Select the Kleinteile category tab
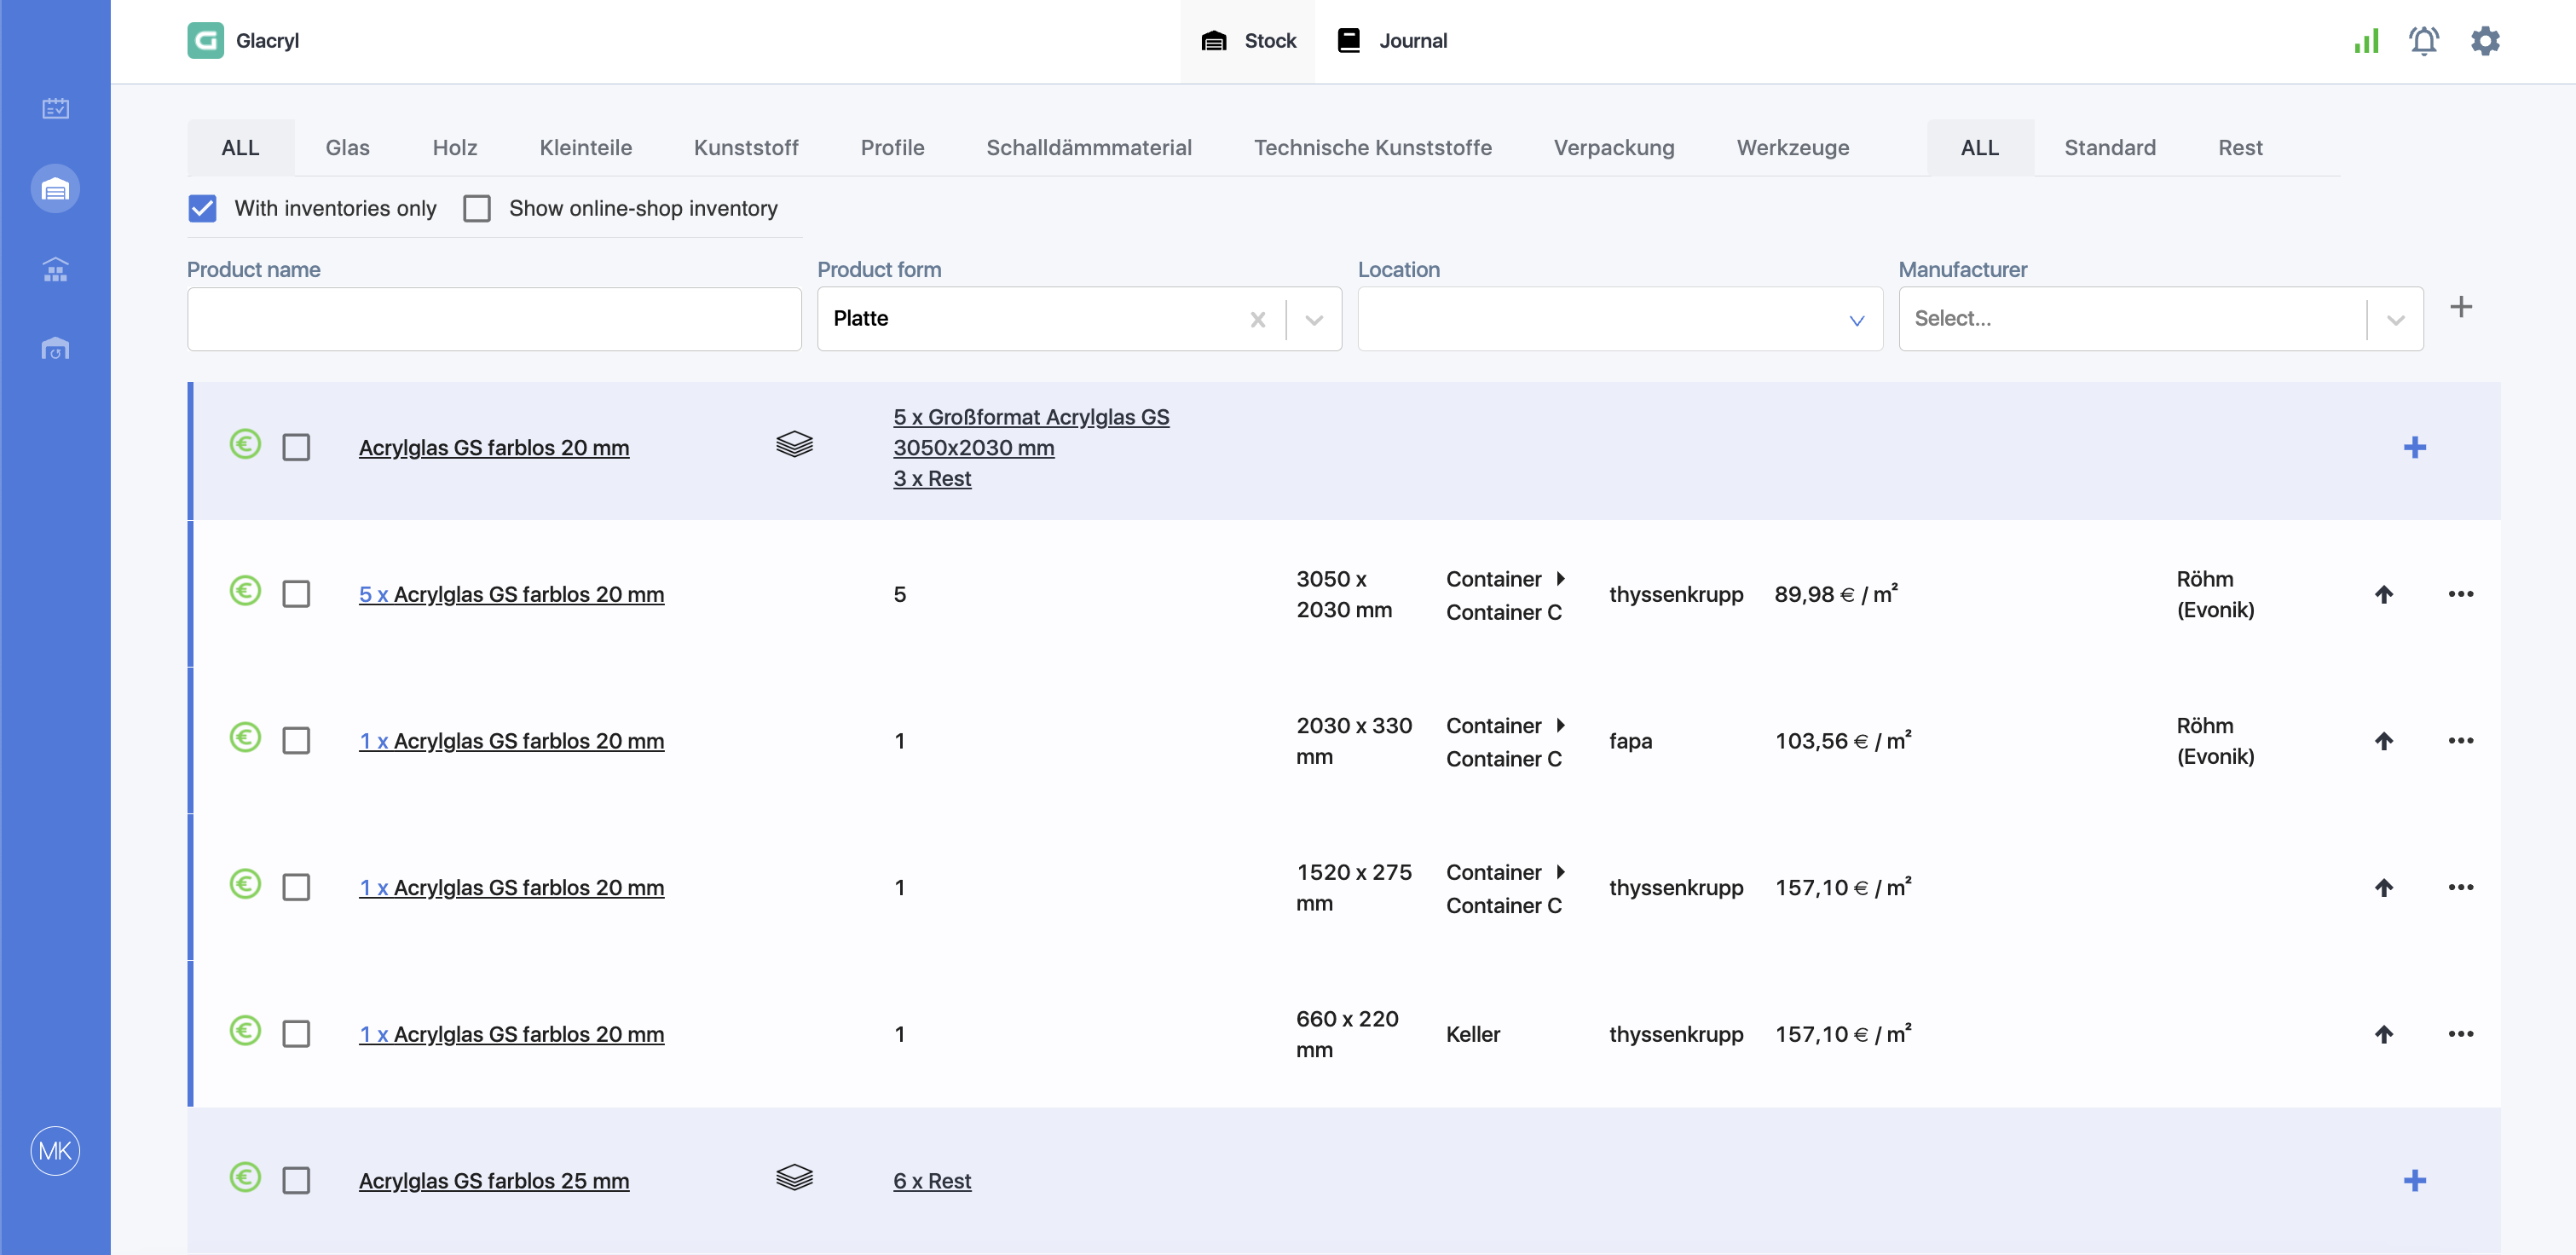This screenshot has width=2576, height=1255. coord(586,148)
